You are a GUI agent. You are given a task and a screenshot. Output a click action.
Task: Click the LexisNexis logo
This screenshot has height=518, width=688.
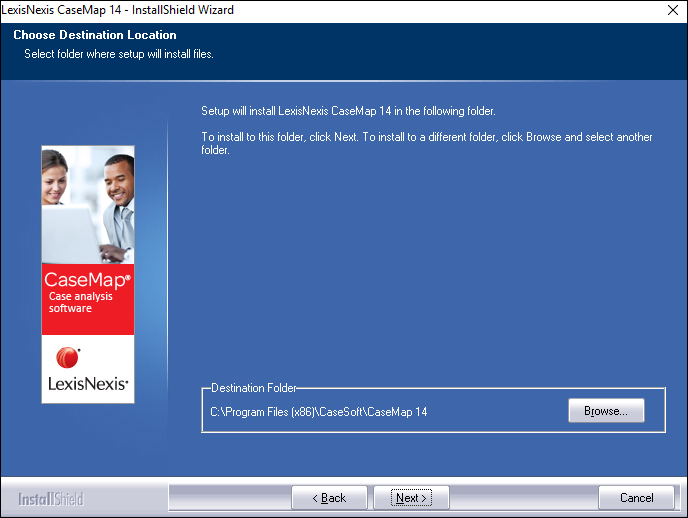point(88,369)
